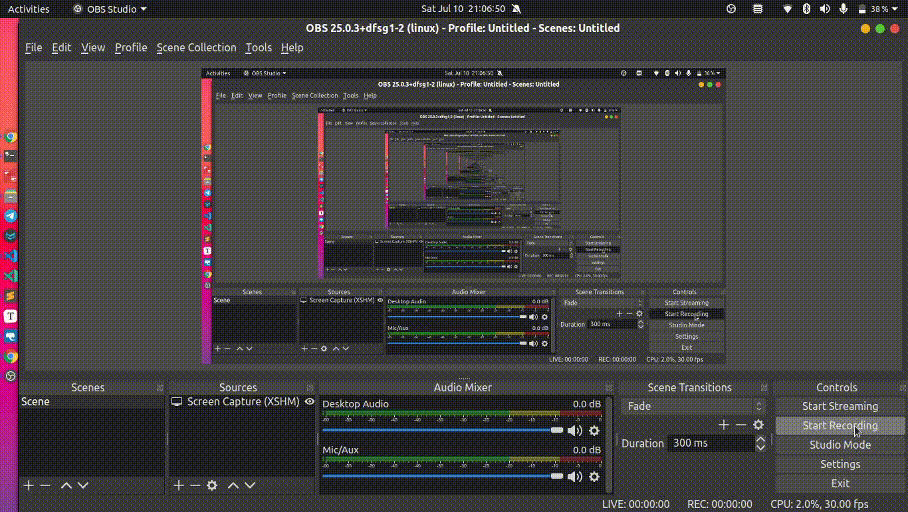The width and height of the screenshot is (908, 512).
Task: Open Sublime Text from the dock
Action: pos(10,296)
